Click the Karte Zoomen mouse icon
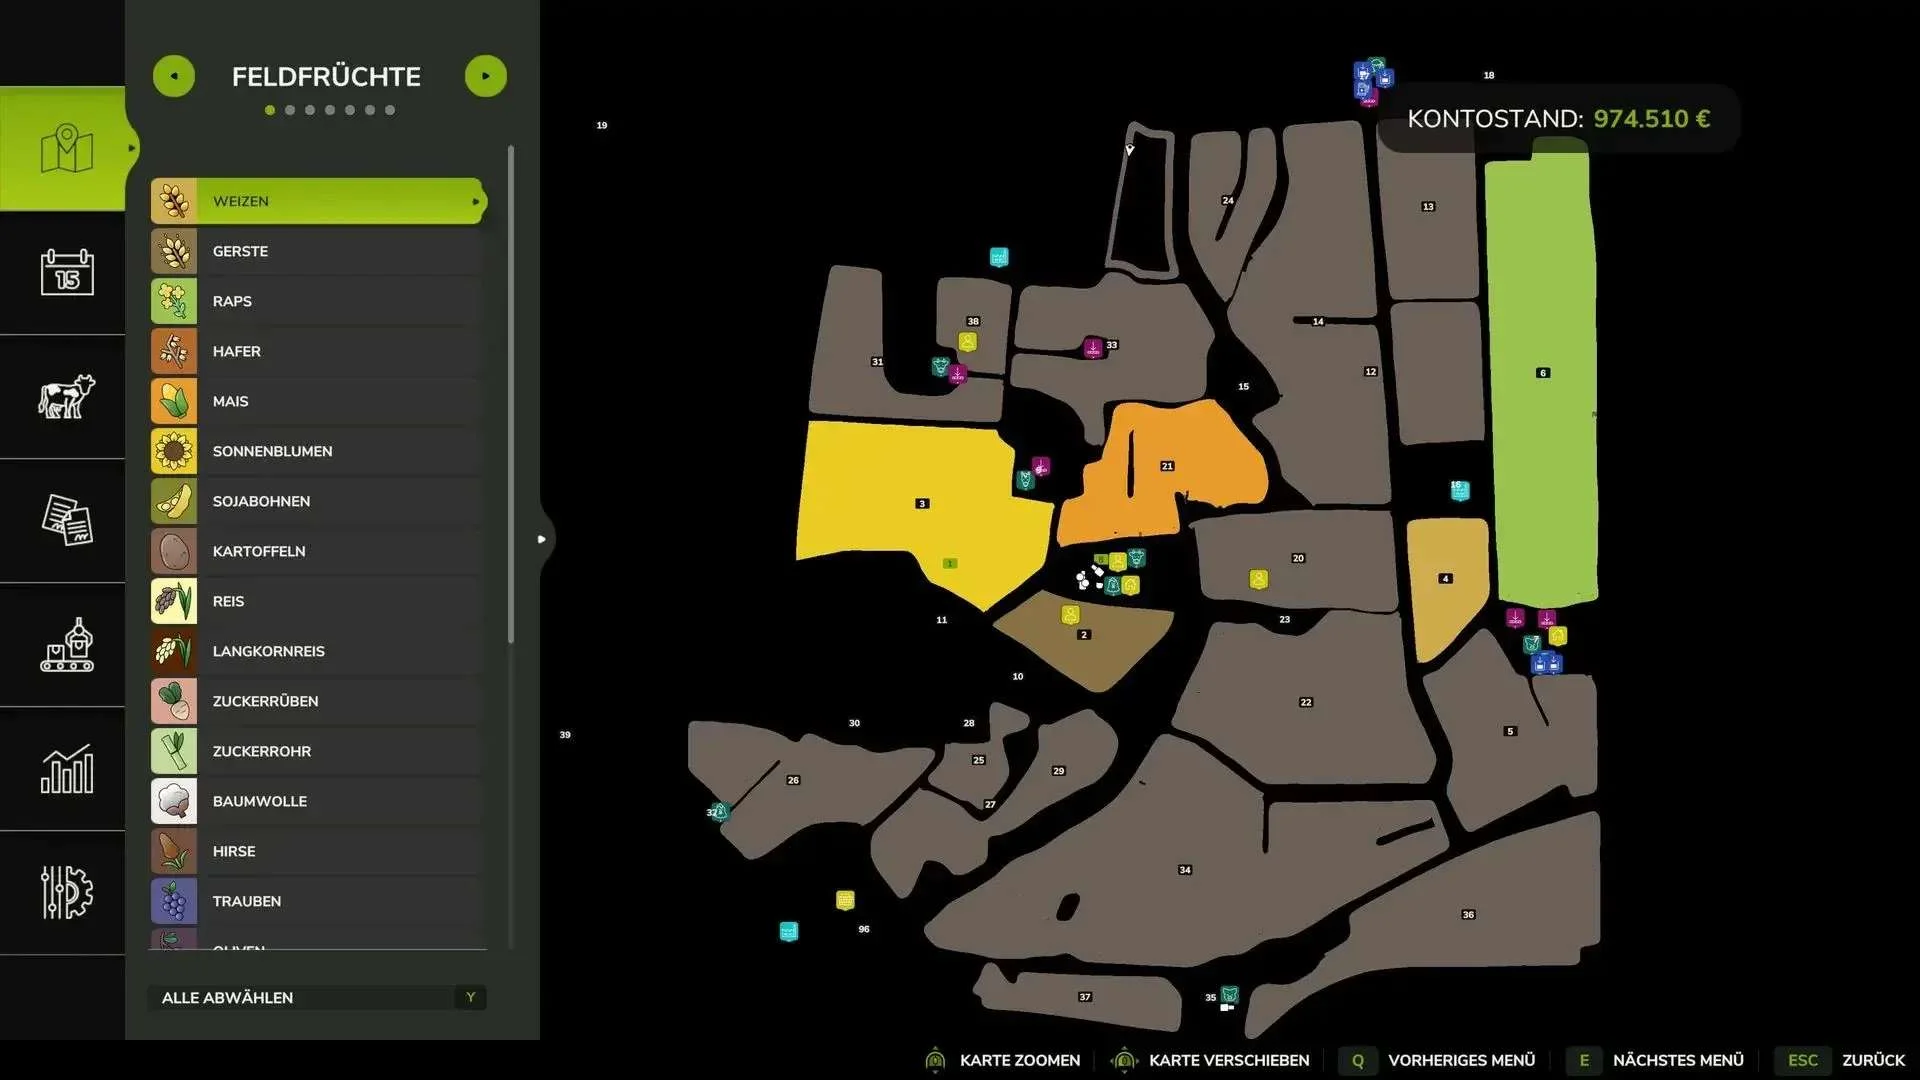This screenshot has height=1080, width=1920. pos(935,1059)
